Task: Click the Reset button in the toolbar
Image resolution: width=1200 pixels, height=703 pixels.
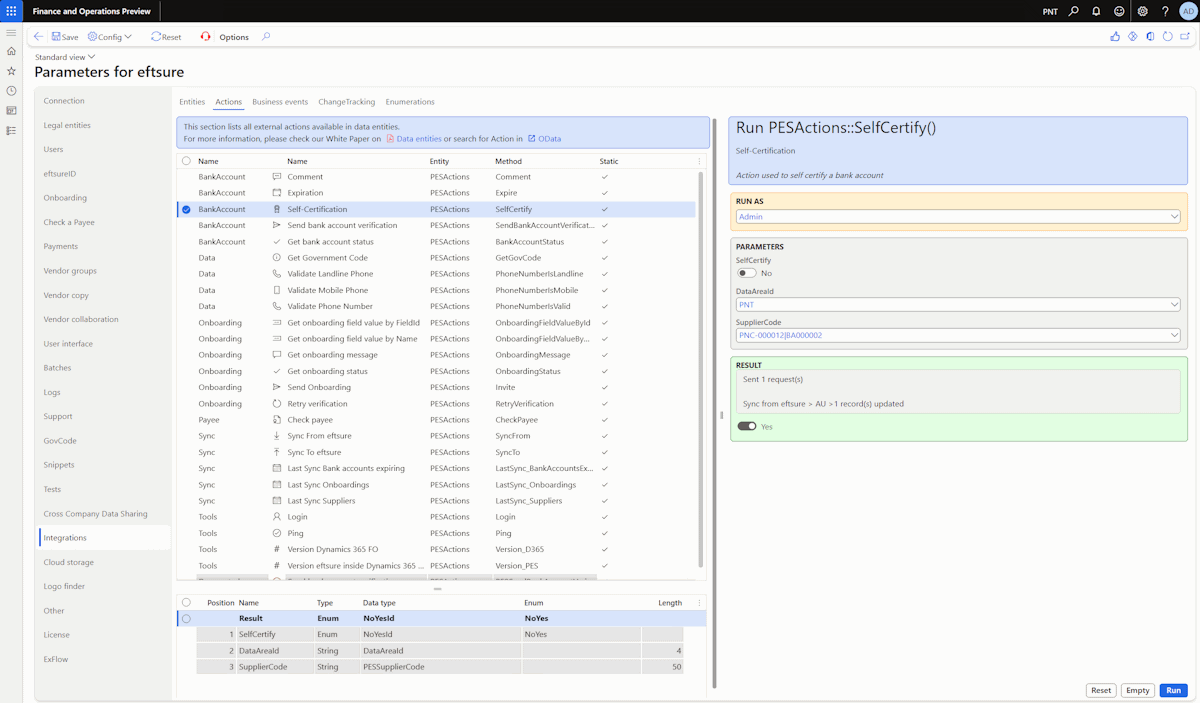Action: point(166,37)
